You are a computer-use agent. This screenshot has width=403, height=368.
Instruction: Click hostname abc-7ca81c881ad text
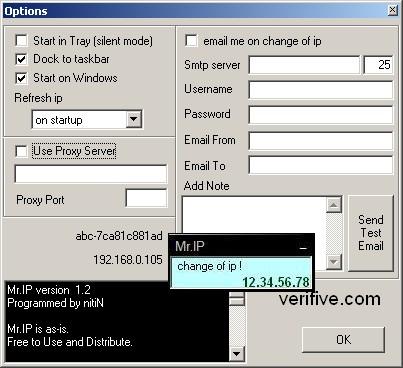click(x=119, y=236)
